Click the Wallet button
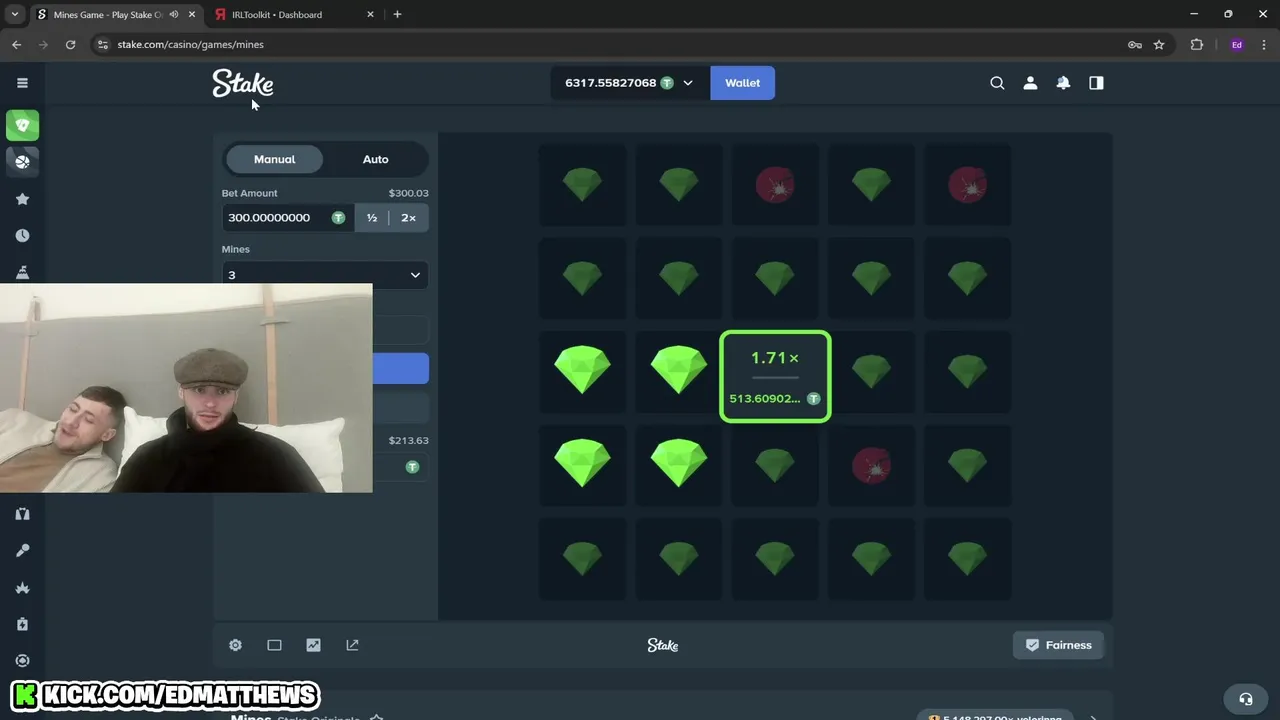 [742, 83]
